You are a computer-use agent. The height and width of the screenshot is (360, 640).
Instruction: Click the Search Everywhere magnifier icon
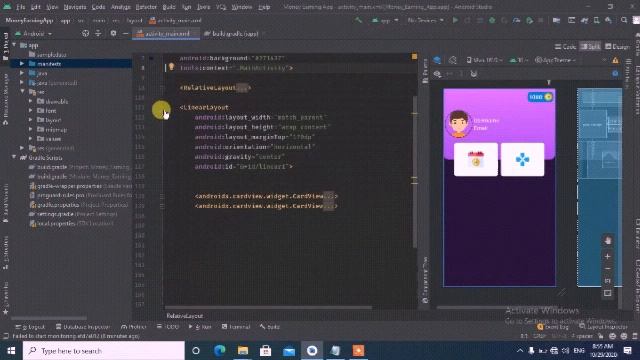(x=624, y=20)
